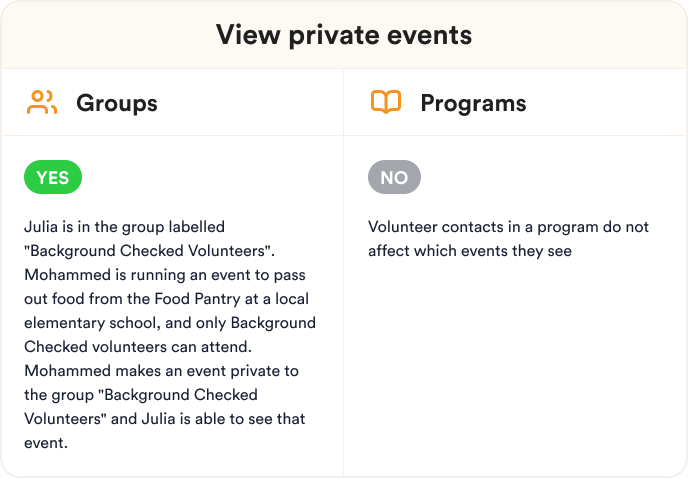The width and height of the screenshot is (688, 478).
Task: Select the gray NO badge
Action: [x=394, y=177]
